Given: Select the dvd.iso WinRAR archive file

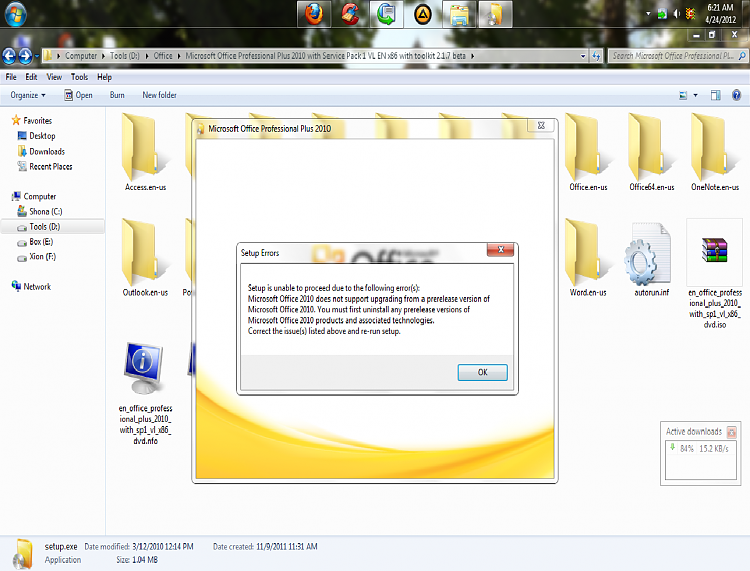Looking at the screenshot, I should pyautogui.click(x=715, y=275).
